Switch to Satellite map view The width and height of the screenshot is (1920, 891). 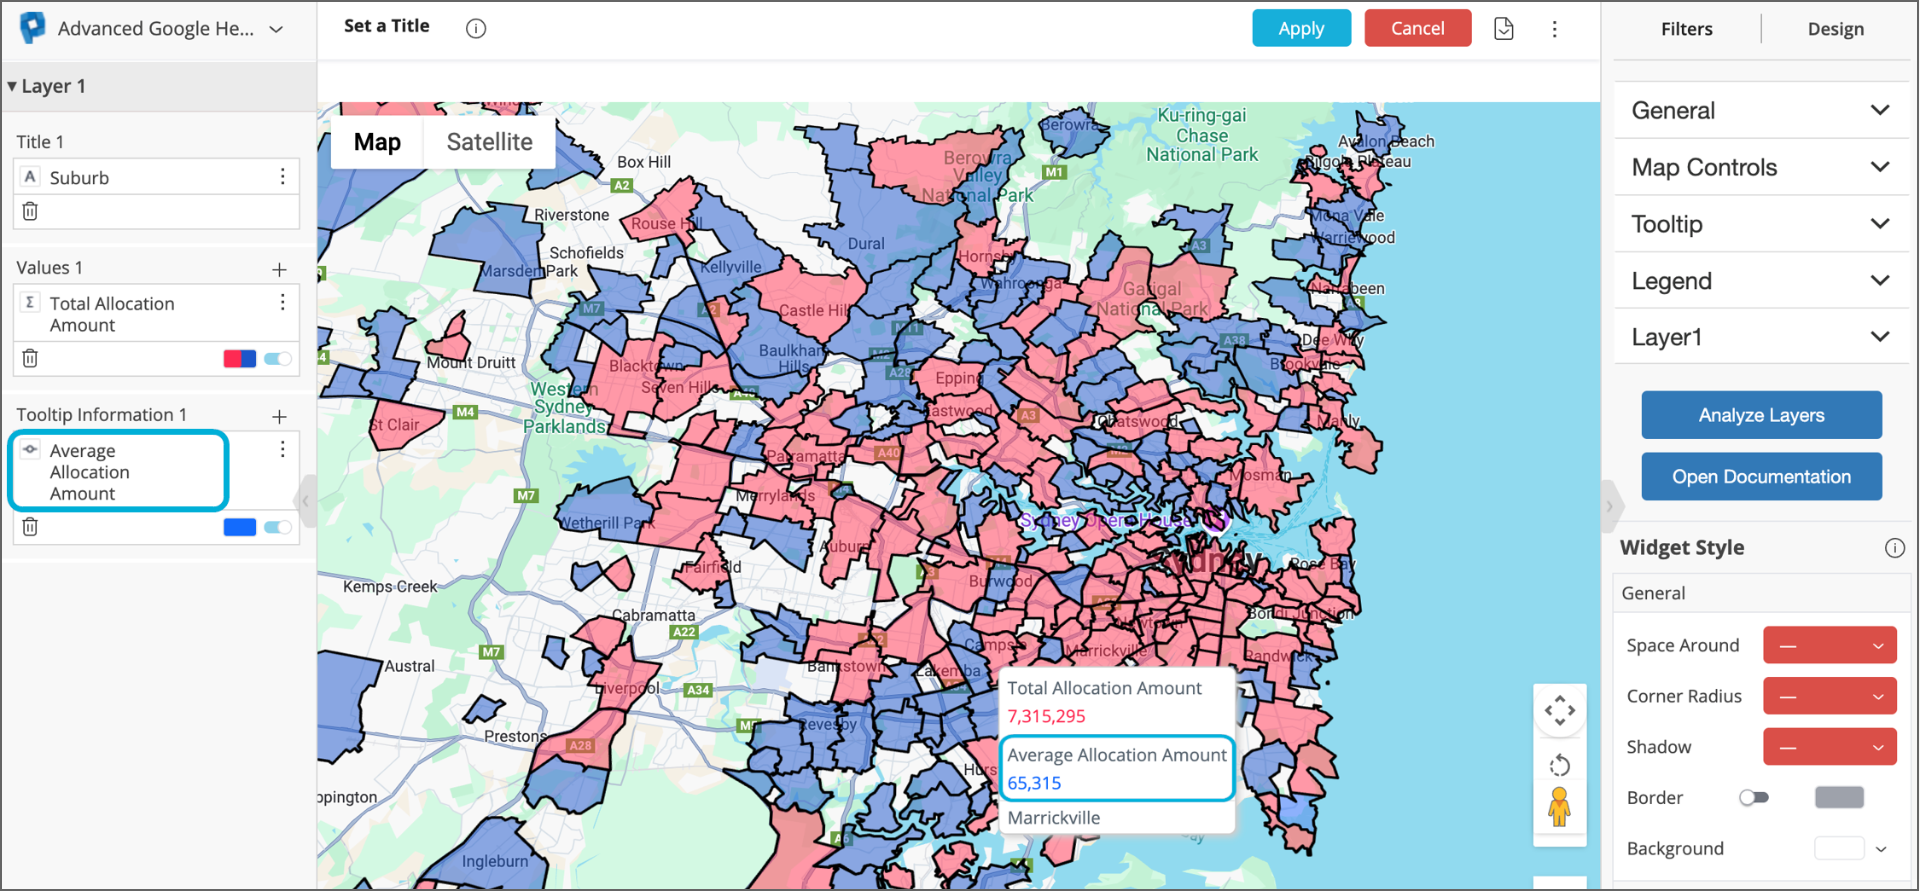tap(489, 142)
